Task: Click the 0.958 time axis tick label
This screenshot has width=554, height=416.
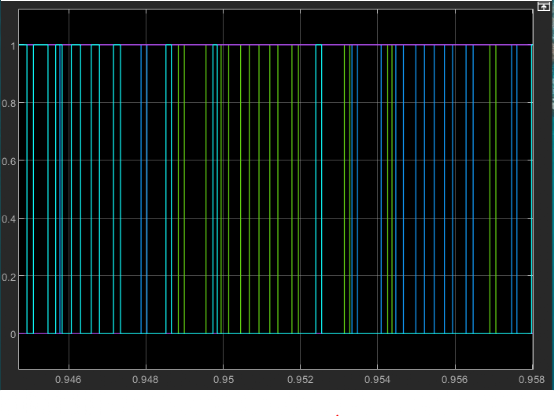Action: tap(532, 380)
